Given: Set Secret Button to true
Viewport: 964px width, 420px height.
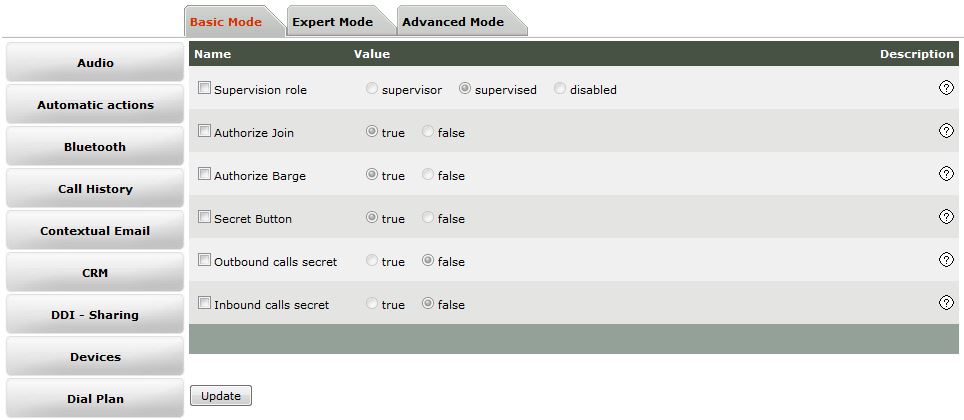Looking at the screenshot, I should pyautogui.click(x=371, y=218).
